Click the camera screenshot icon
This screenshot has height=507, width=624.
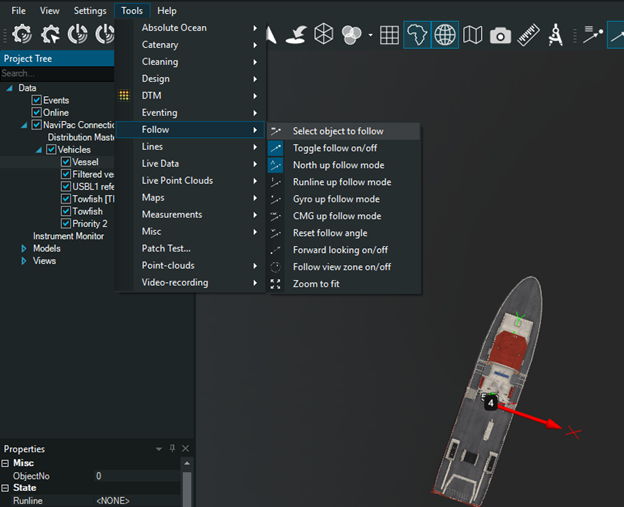point(500,35)
